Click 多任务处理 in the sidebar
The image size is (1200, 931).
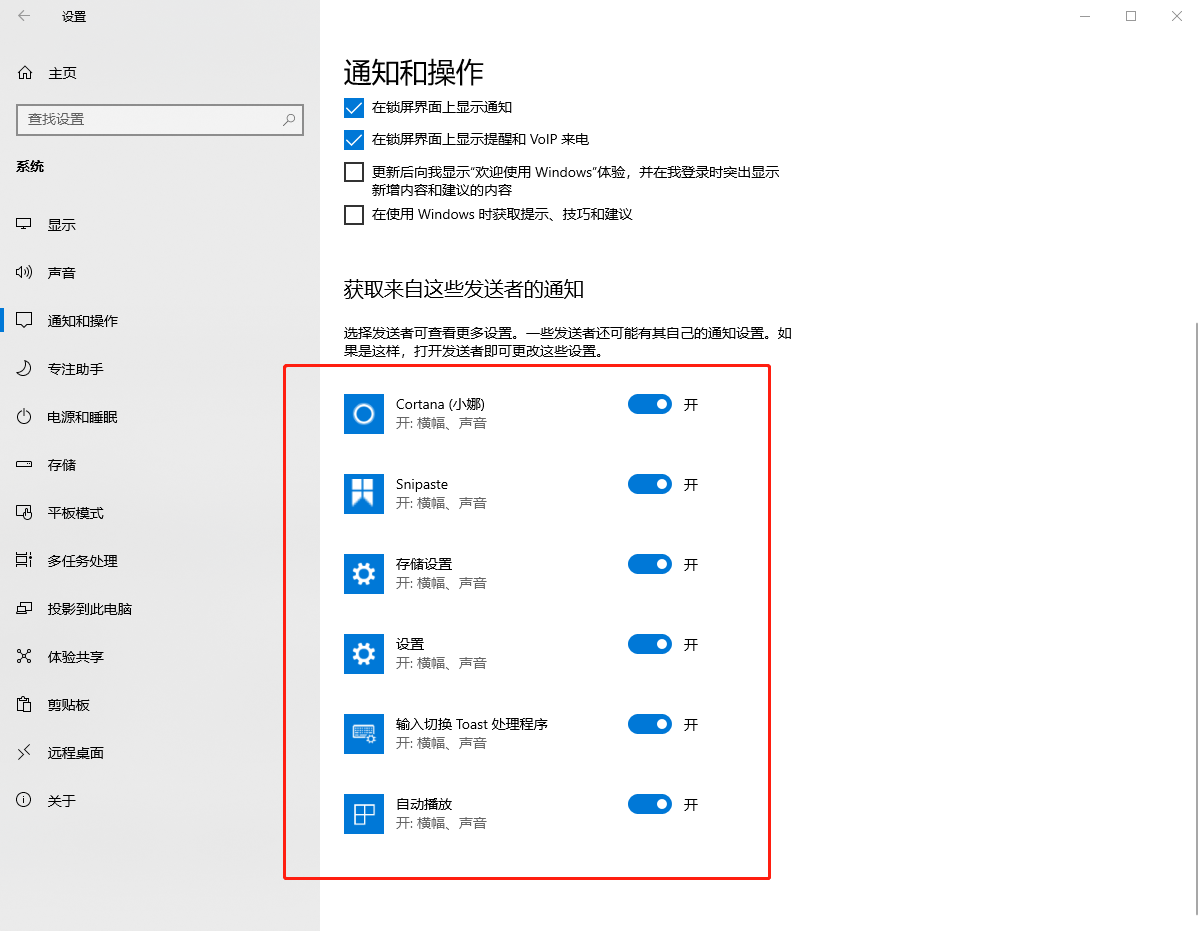(23, 560)
